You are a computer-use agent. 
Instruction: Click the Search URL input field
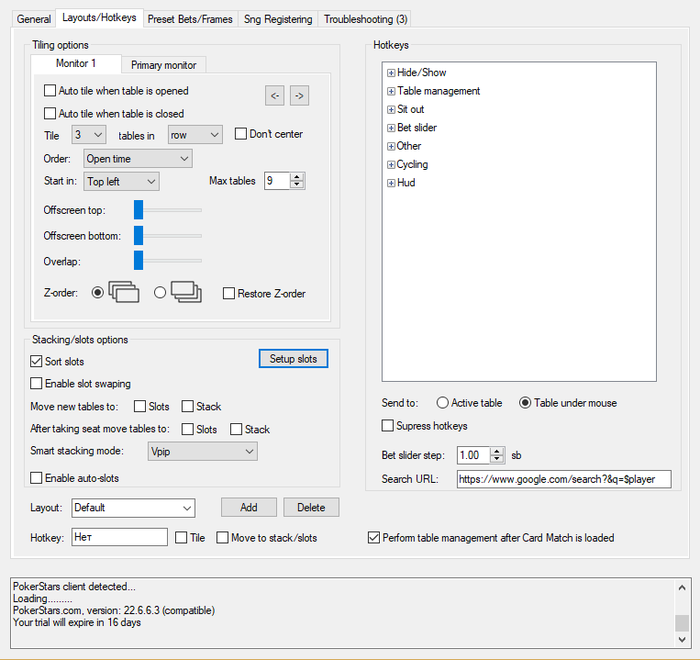(564, 479)
